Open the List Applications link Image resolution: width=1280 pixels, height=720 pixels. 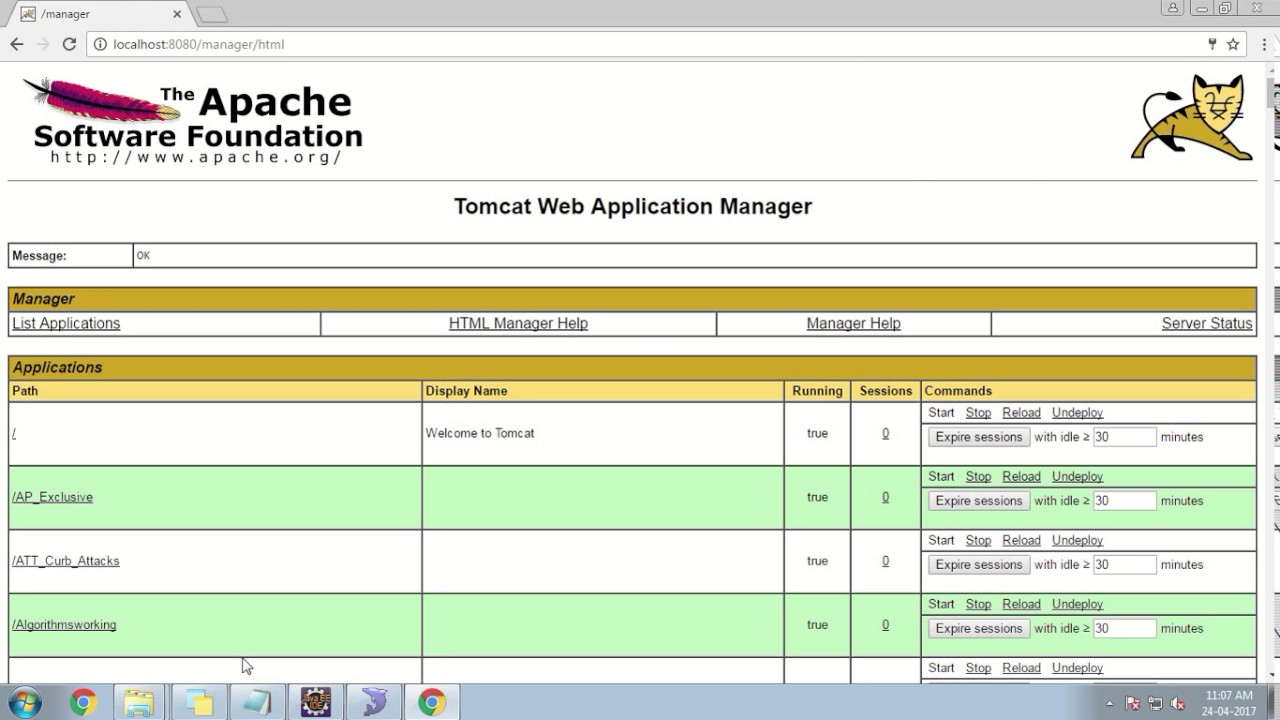tap(66, 323)
